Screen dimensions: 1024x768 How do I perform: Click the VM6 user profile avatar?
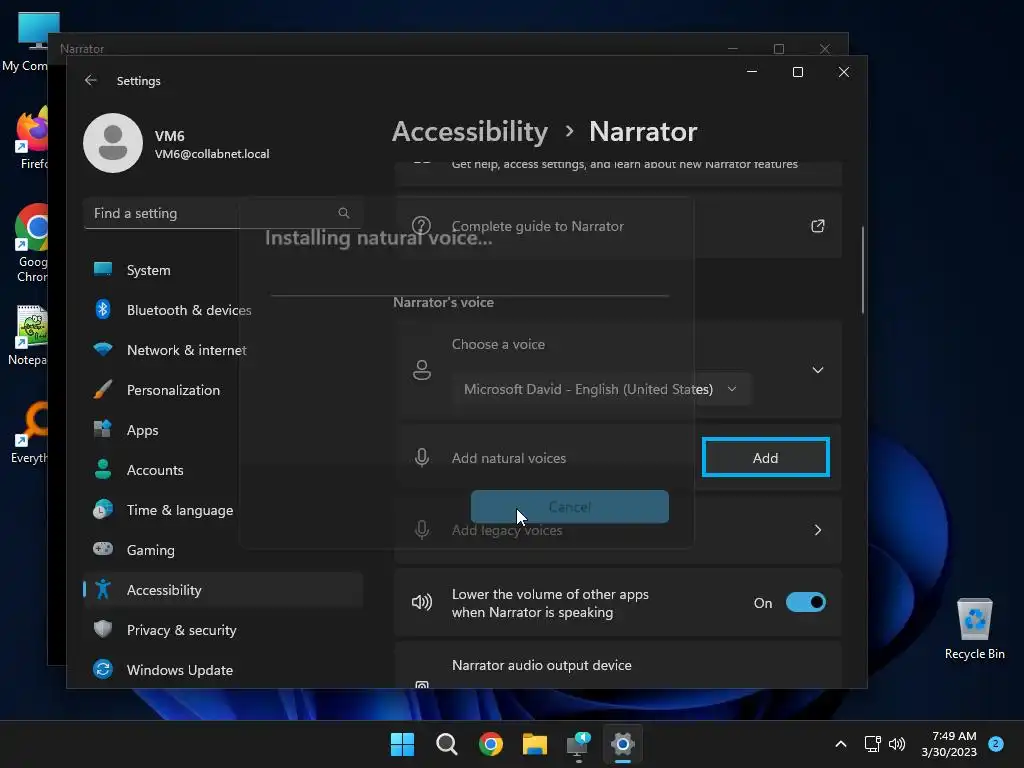113,143
